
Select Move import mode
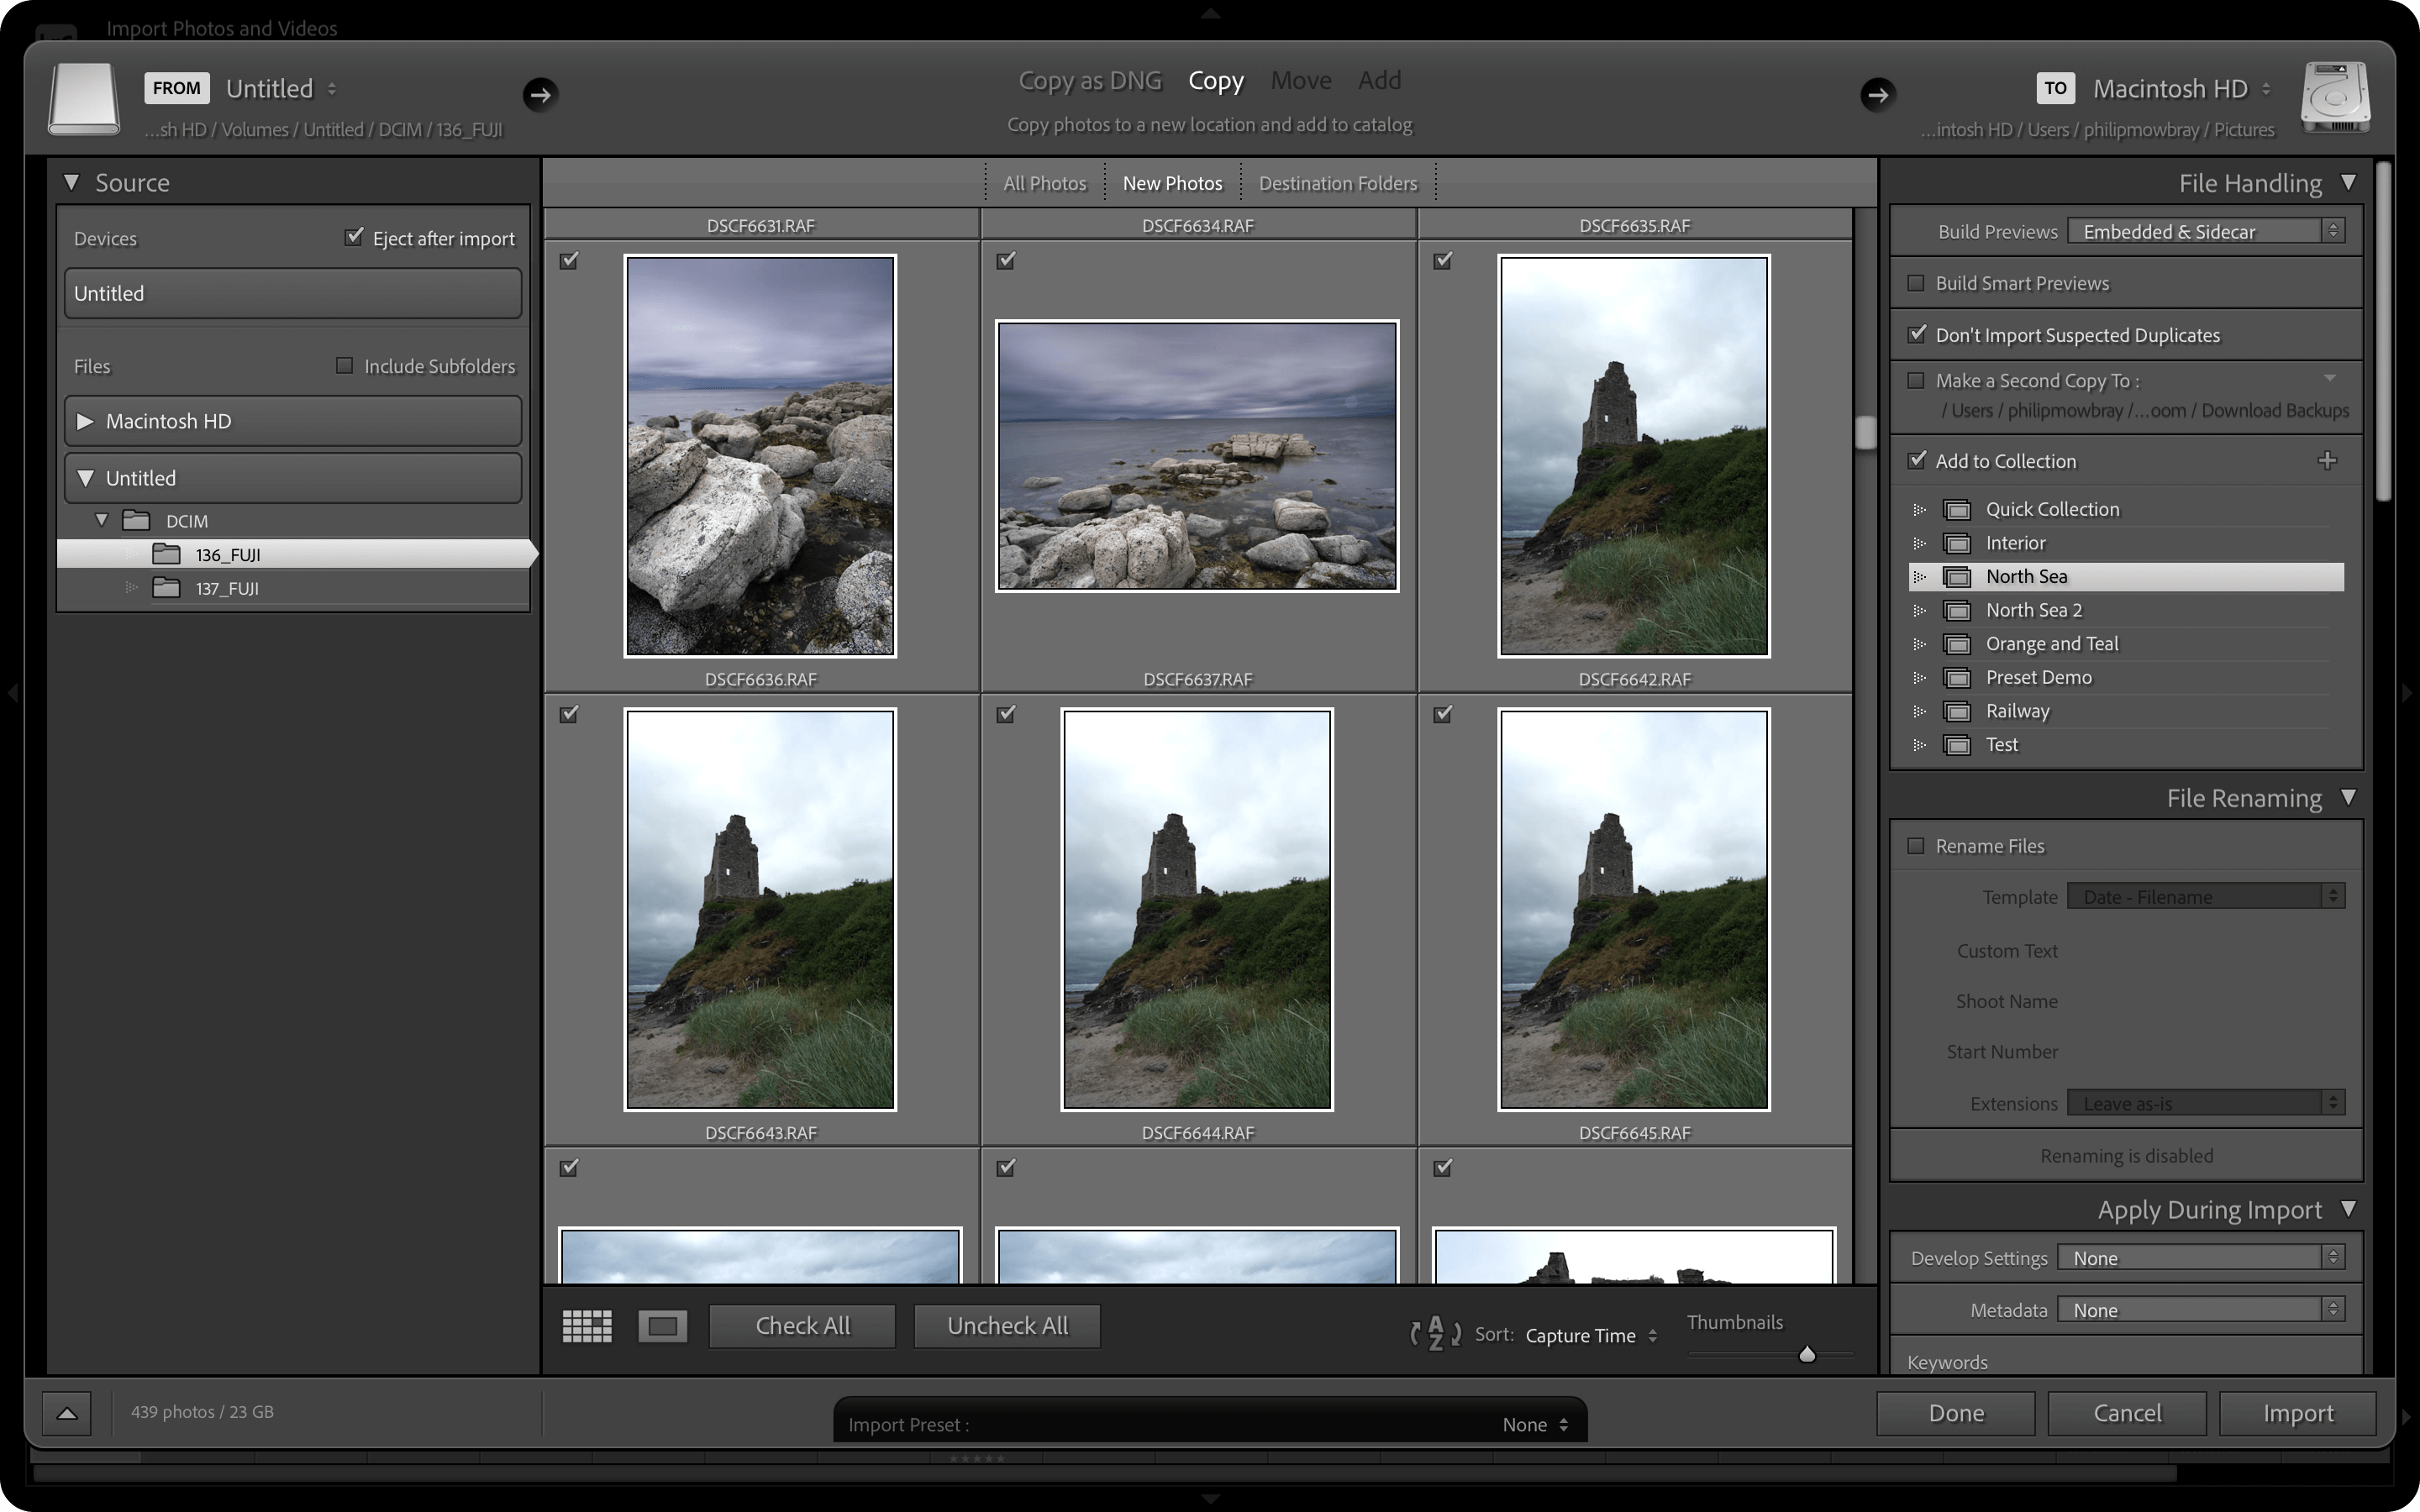point(1301,80)
